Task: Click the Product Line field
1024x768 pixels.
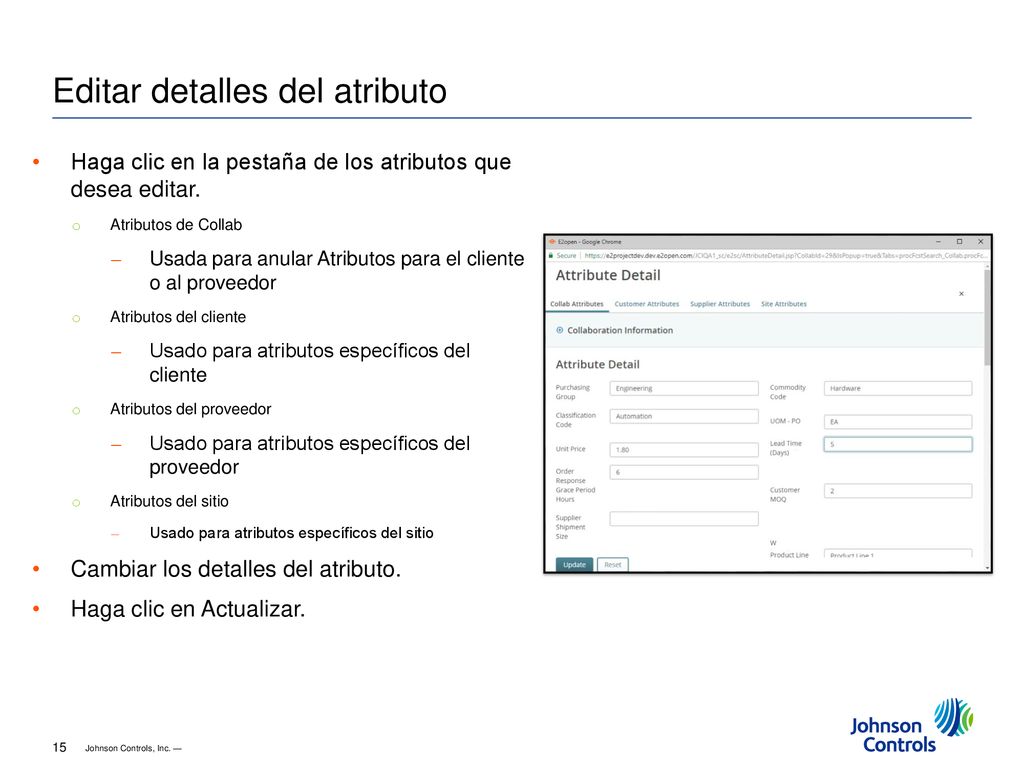Action: click(x=897, y=553)
